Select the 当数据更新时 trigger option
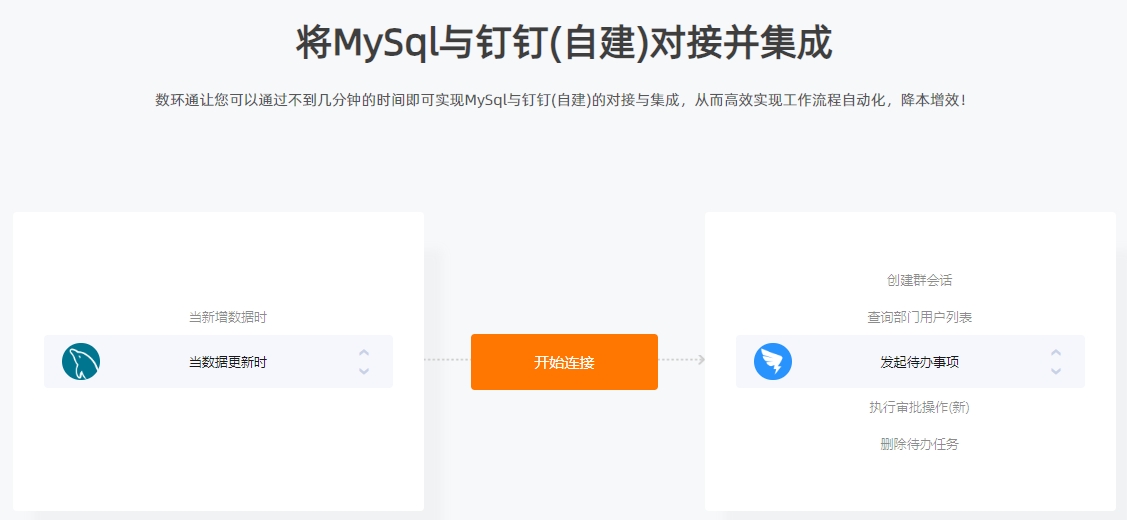 click(228, 362)
